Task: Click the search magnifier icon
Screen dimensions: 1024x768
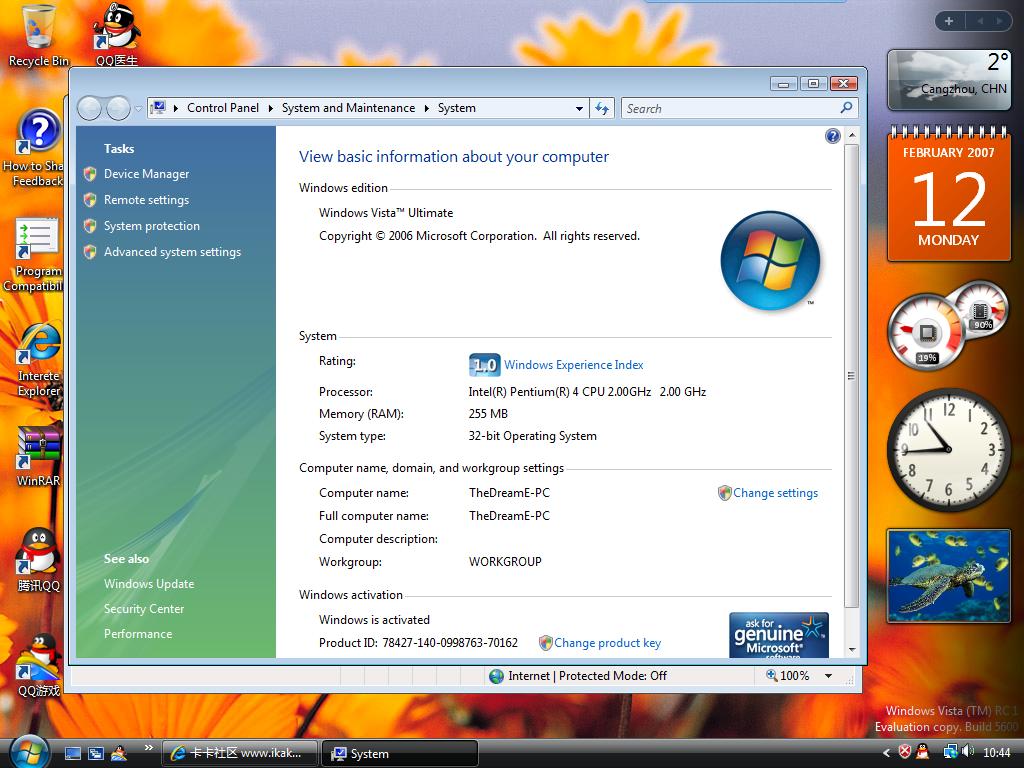Action: [846, 108]
